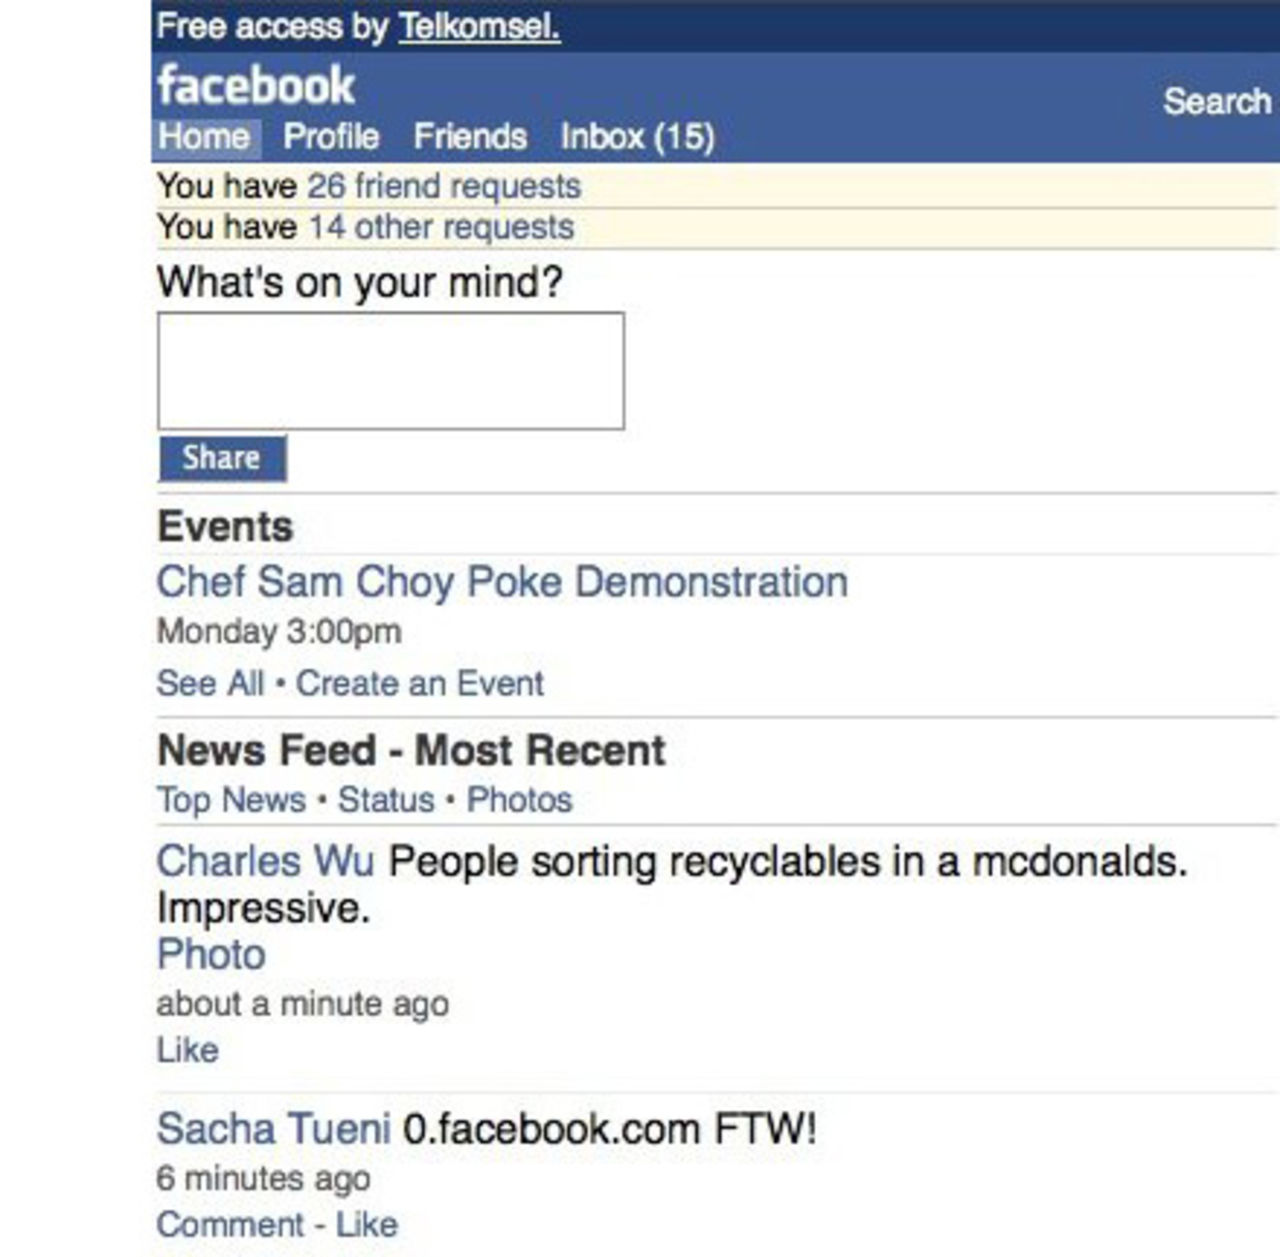Open the Friends tab
Viewport: 1280px width, 1257px height.
tap(473, 136)
